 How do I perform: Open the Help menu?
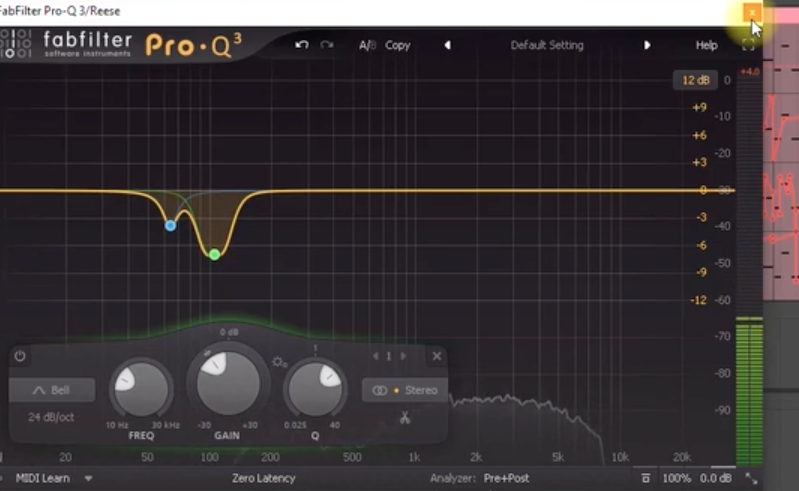point(706,46)
